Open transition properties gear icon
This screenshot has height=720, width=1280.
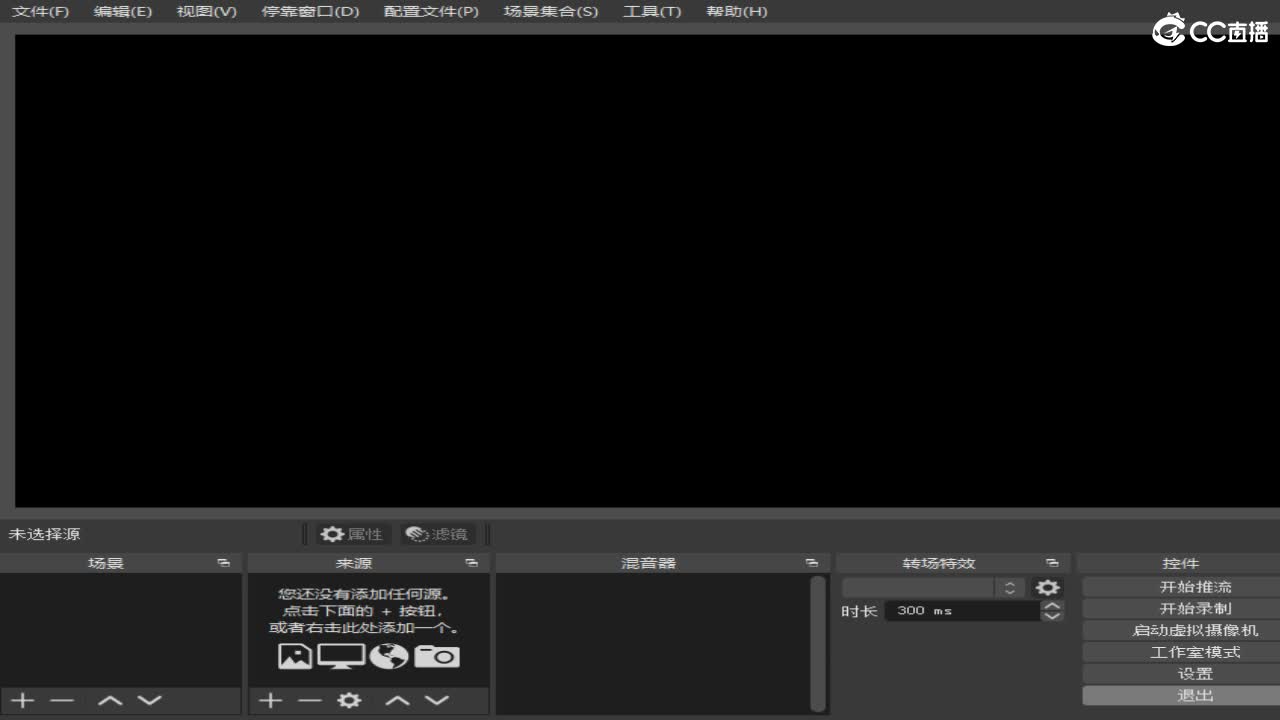(x=1047, y=587)
